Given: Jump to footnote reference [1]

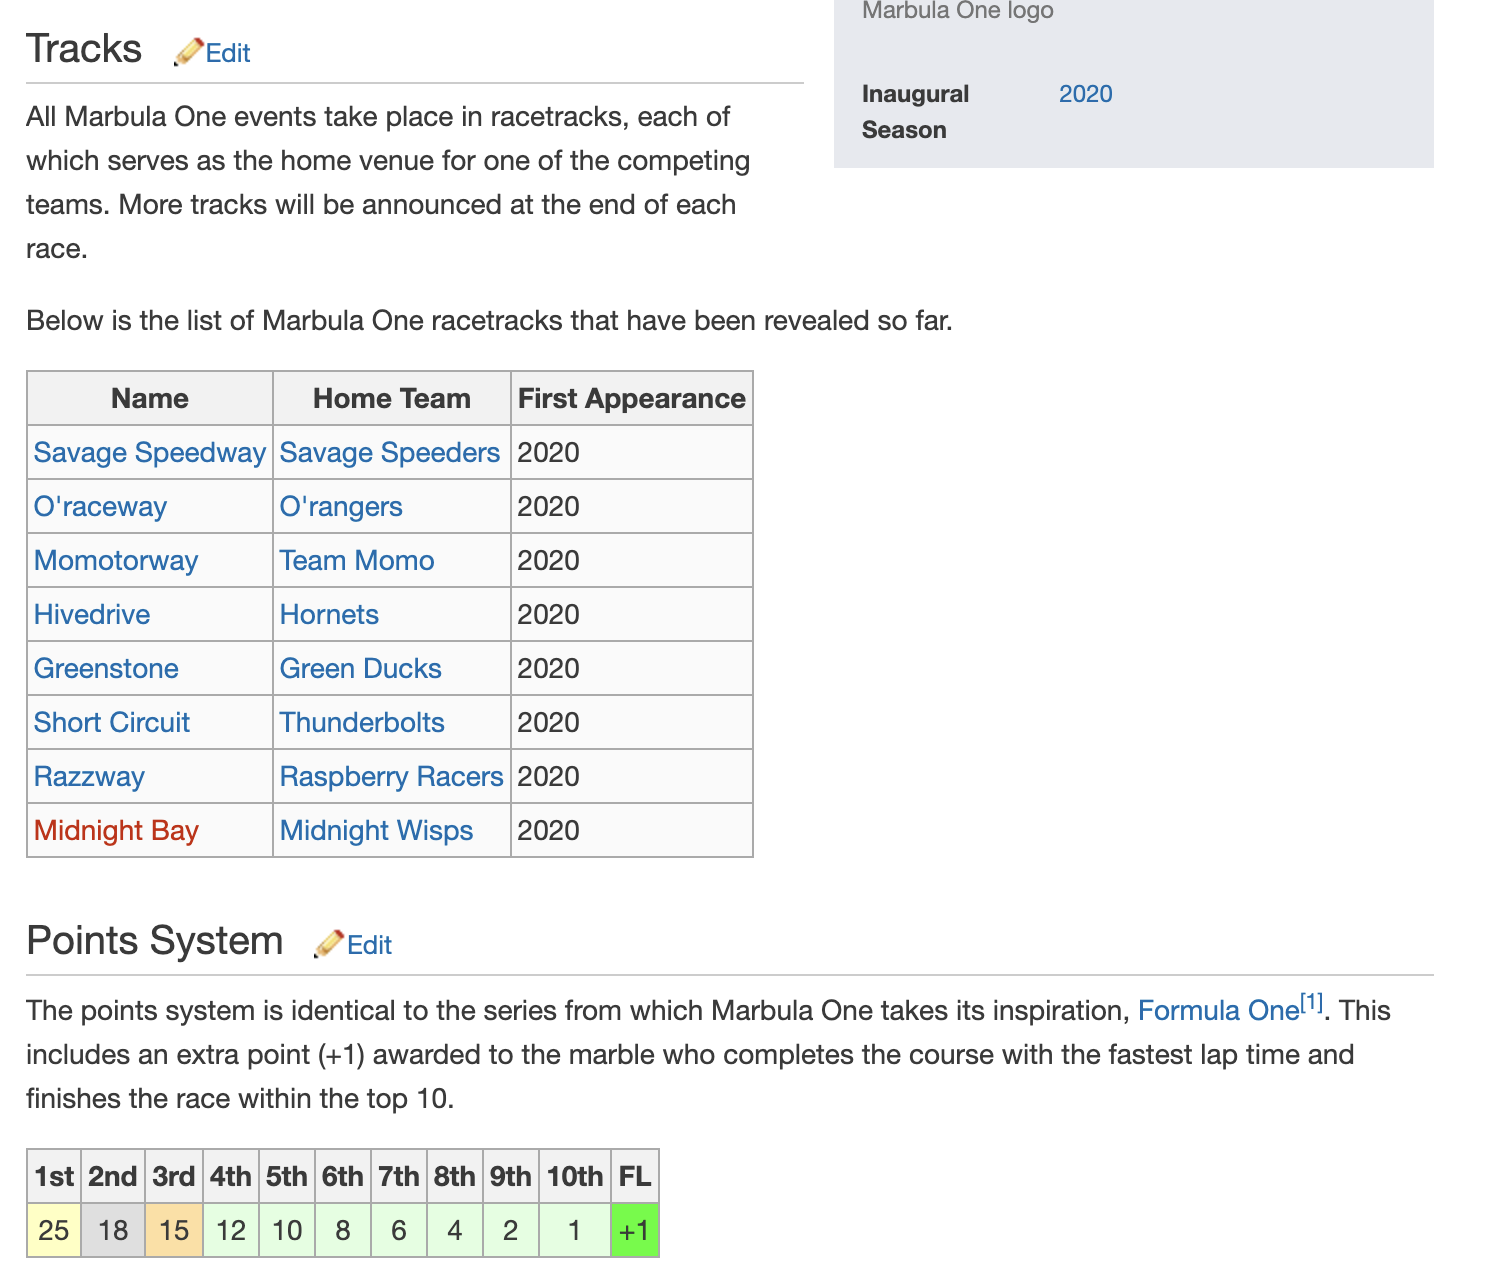Looking at the screenshot, I should pos(1312,1002).
